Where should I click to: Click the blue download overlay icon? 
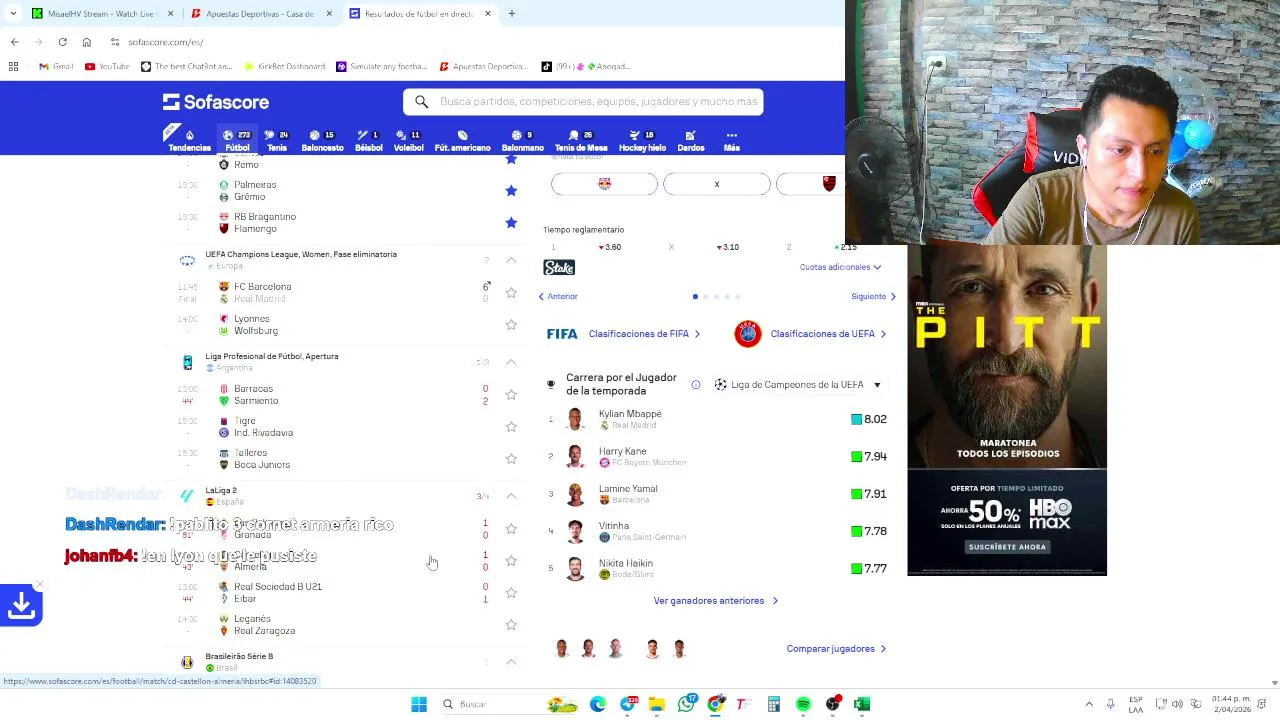click(x=21, y=605)
